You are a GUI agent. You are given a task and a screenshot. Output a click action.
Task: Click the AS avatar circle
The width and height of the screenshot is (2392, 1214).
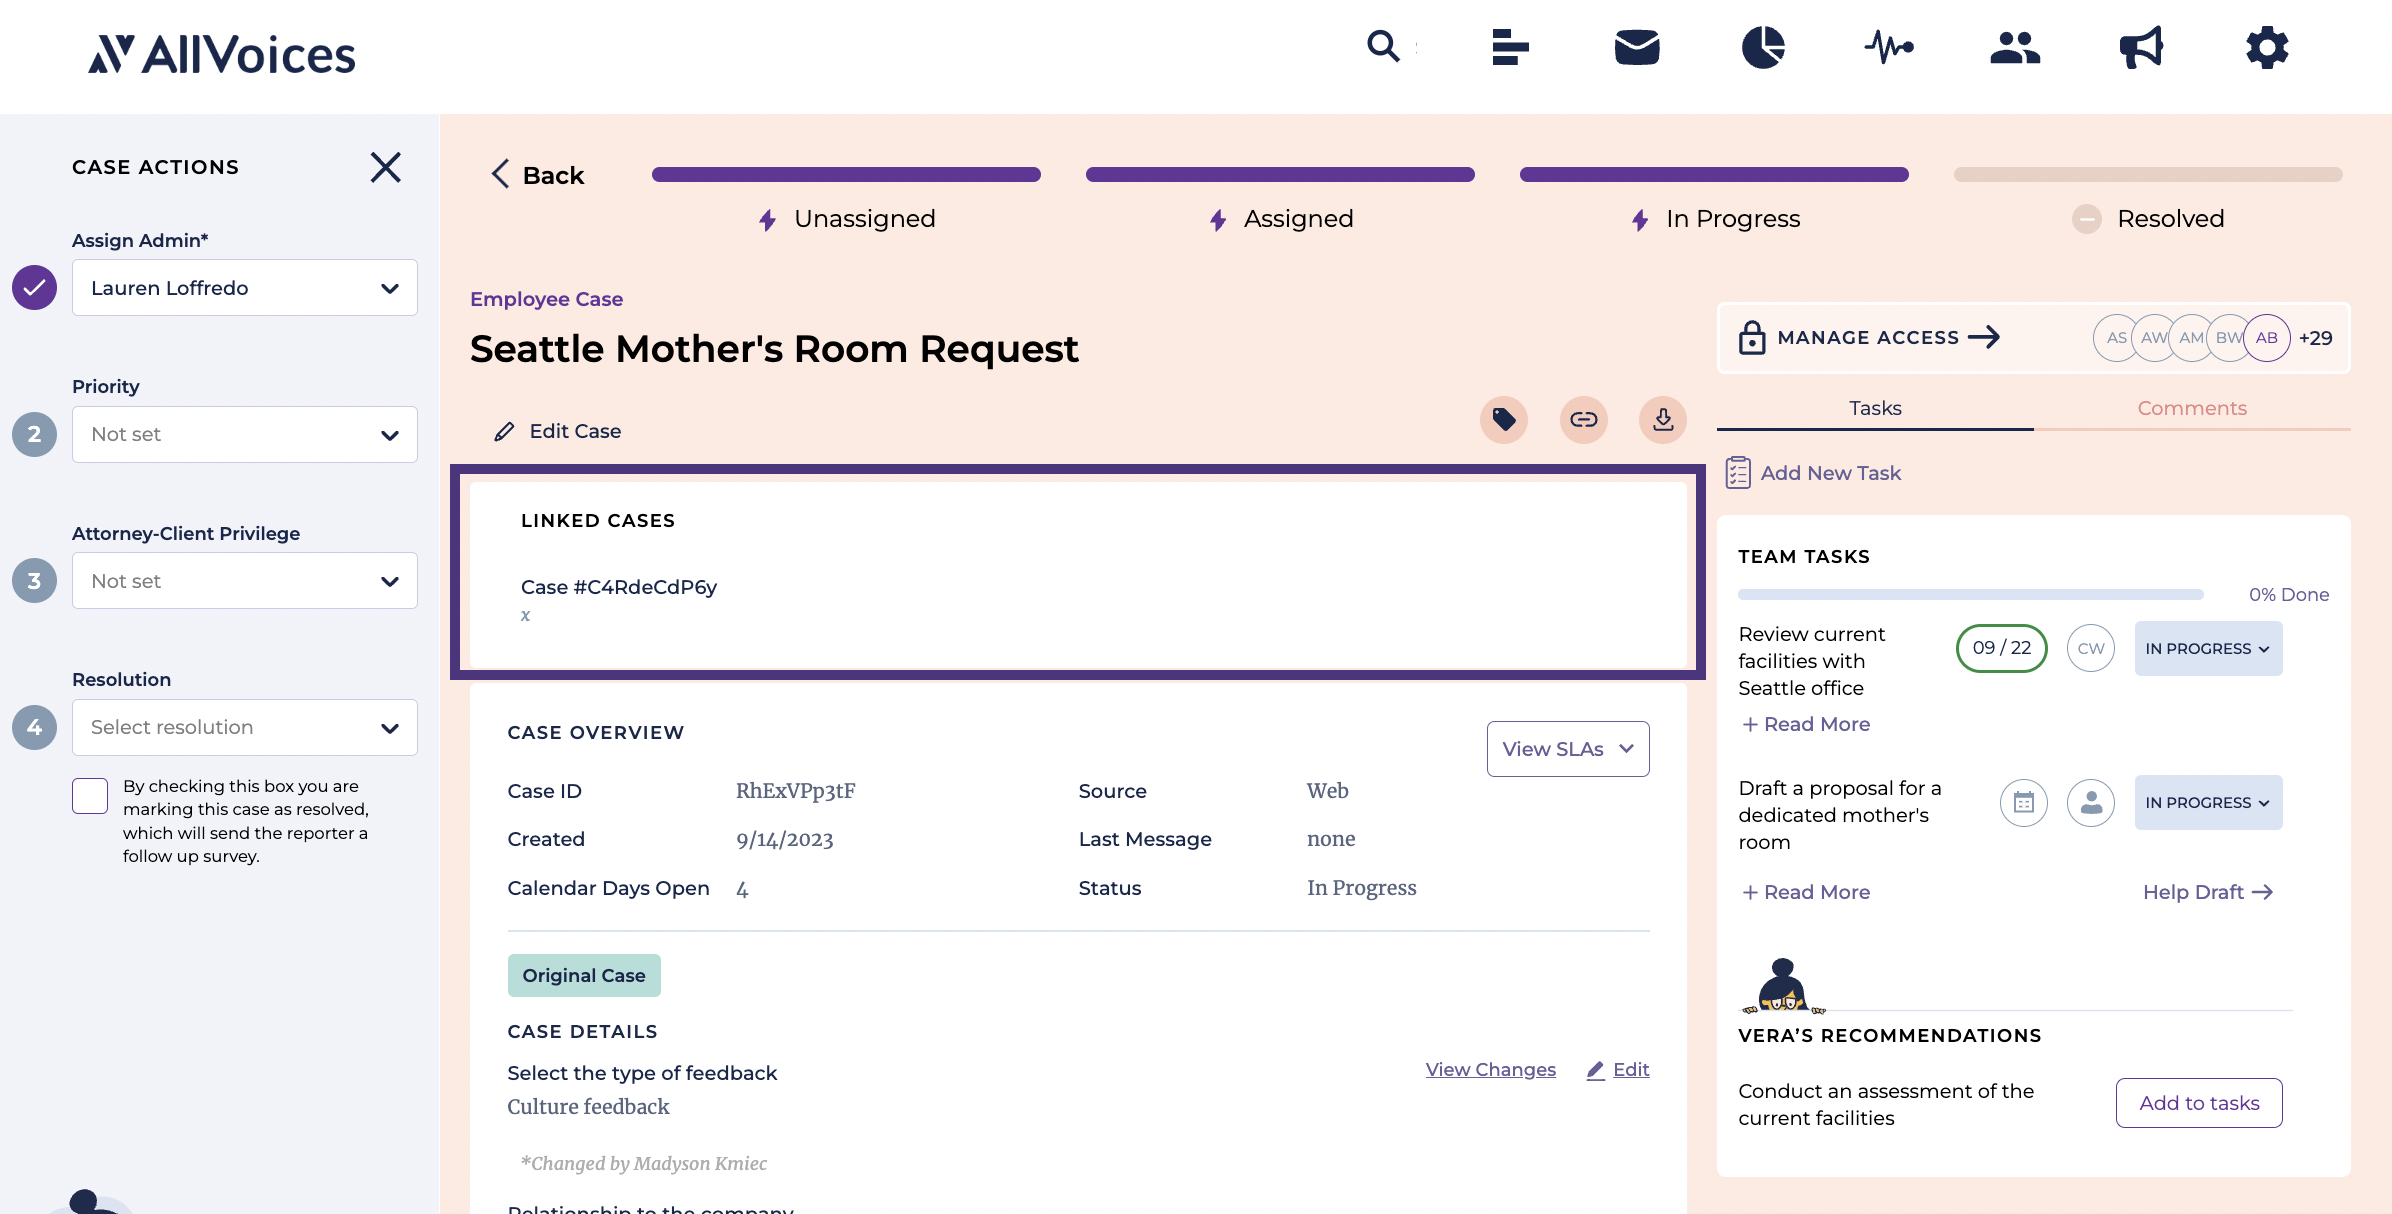coord(2116,338)
